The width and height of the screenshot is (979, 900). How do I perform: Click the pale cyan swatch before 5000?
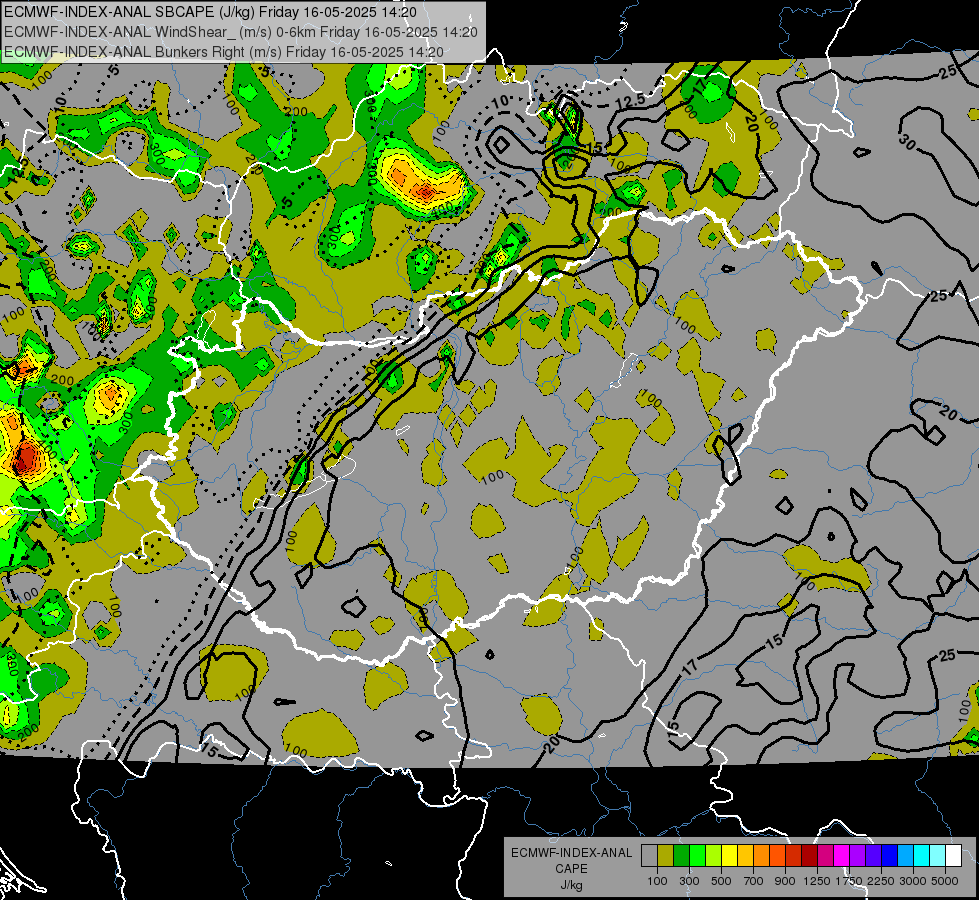point(938,855)
